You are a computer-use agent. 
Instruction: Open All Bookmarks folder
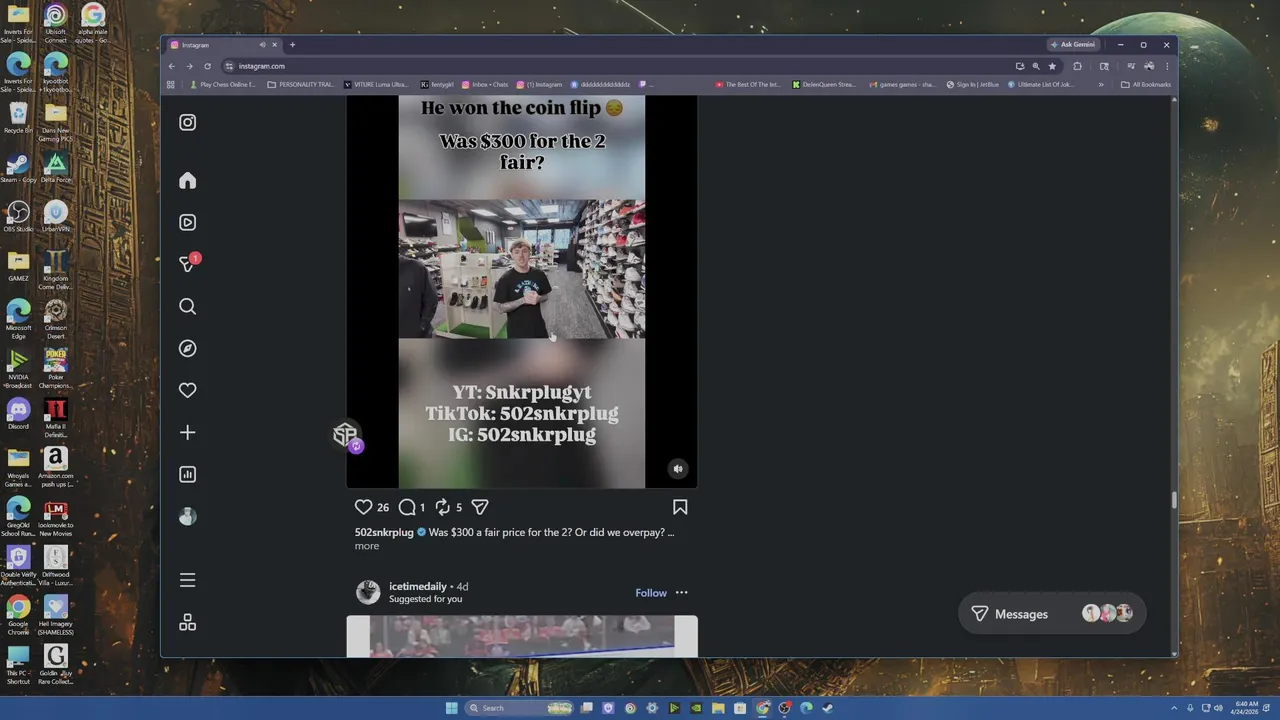coord(1146,85)
